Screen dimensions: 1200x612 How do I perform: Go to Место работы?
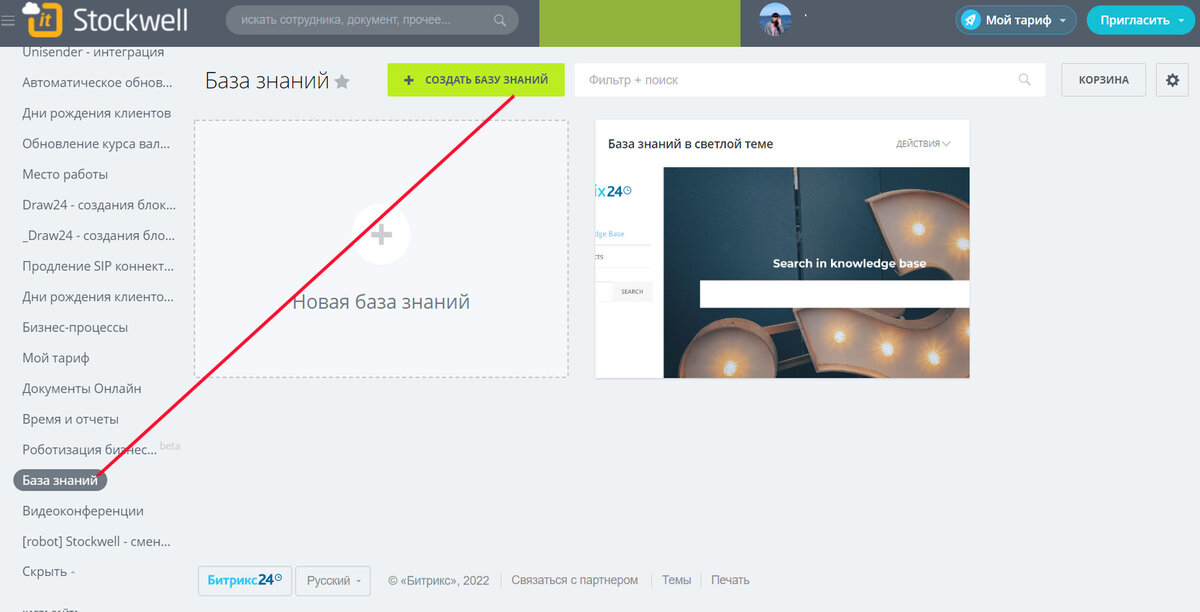[65, 174]
